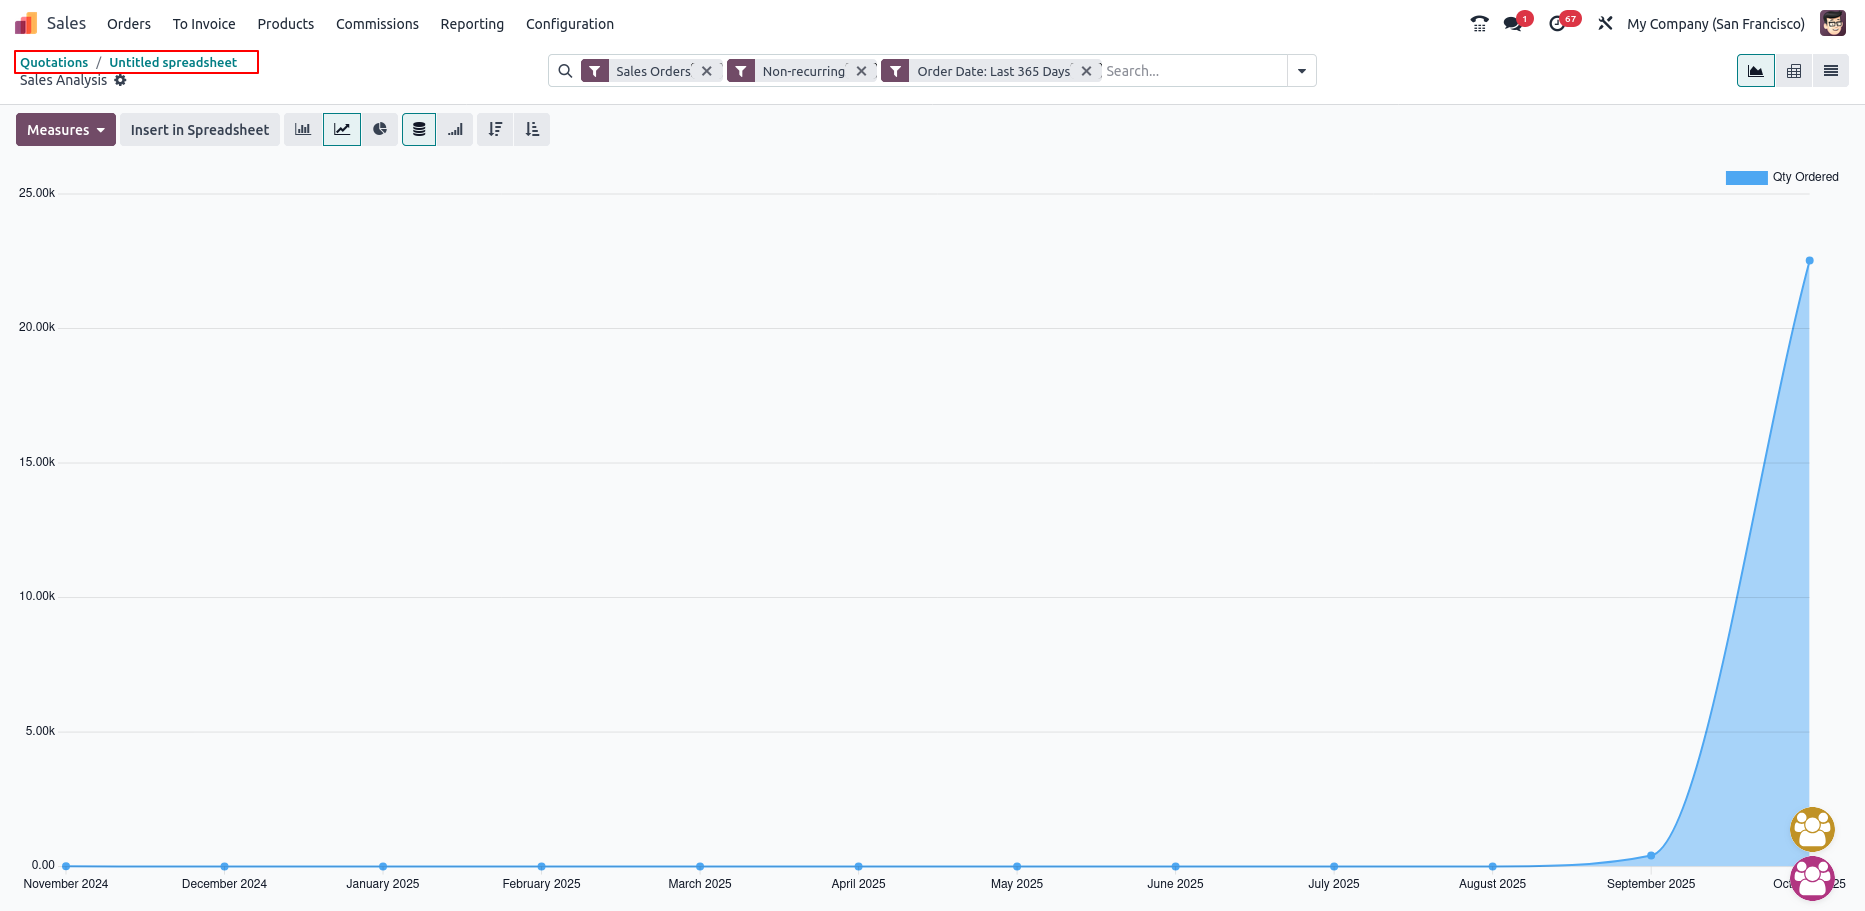The width and height of the screenshot is (1865, 911).
Task: Go back to Quotations breadcrumb
Action: coord(54,62)
